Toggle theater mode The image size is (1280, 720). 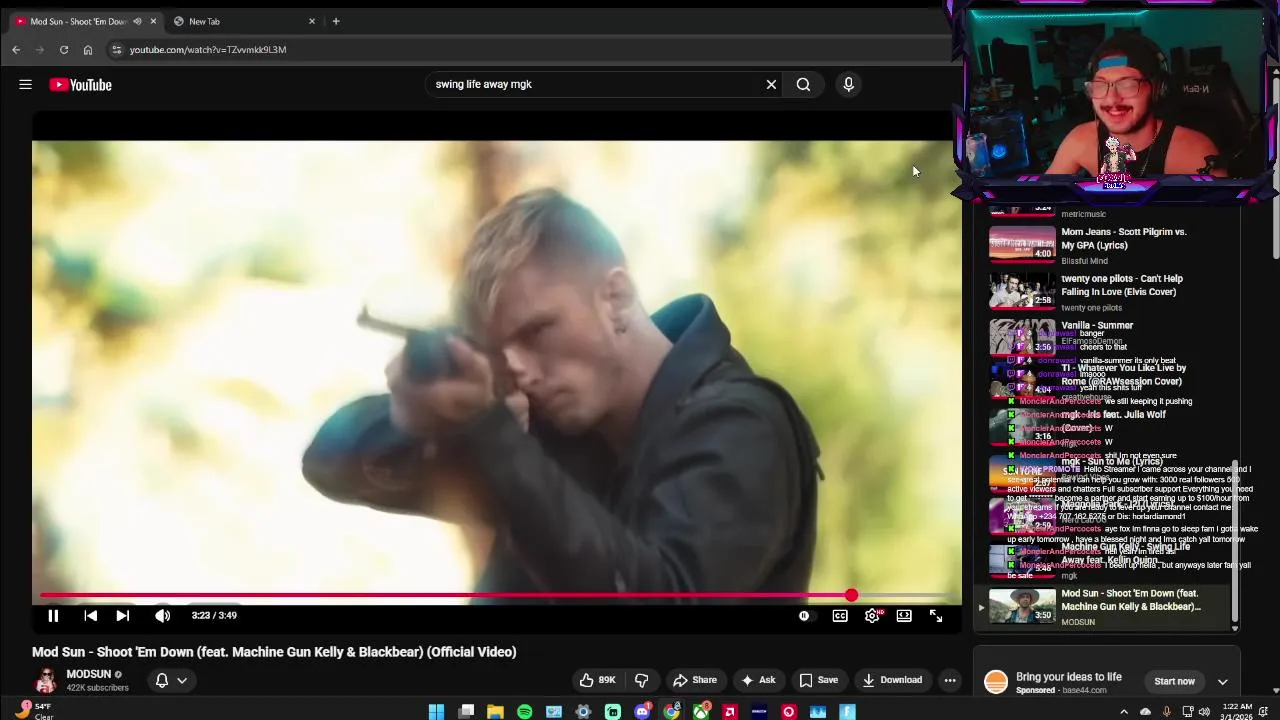(x=904, y=616)
